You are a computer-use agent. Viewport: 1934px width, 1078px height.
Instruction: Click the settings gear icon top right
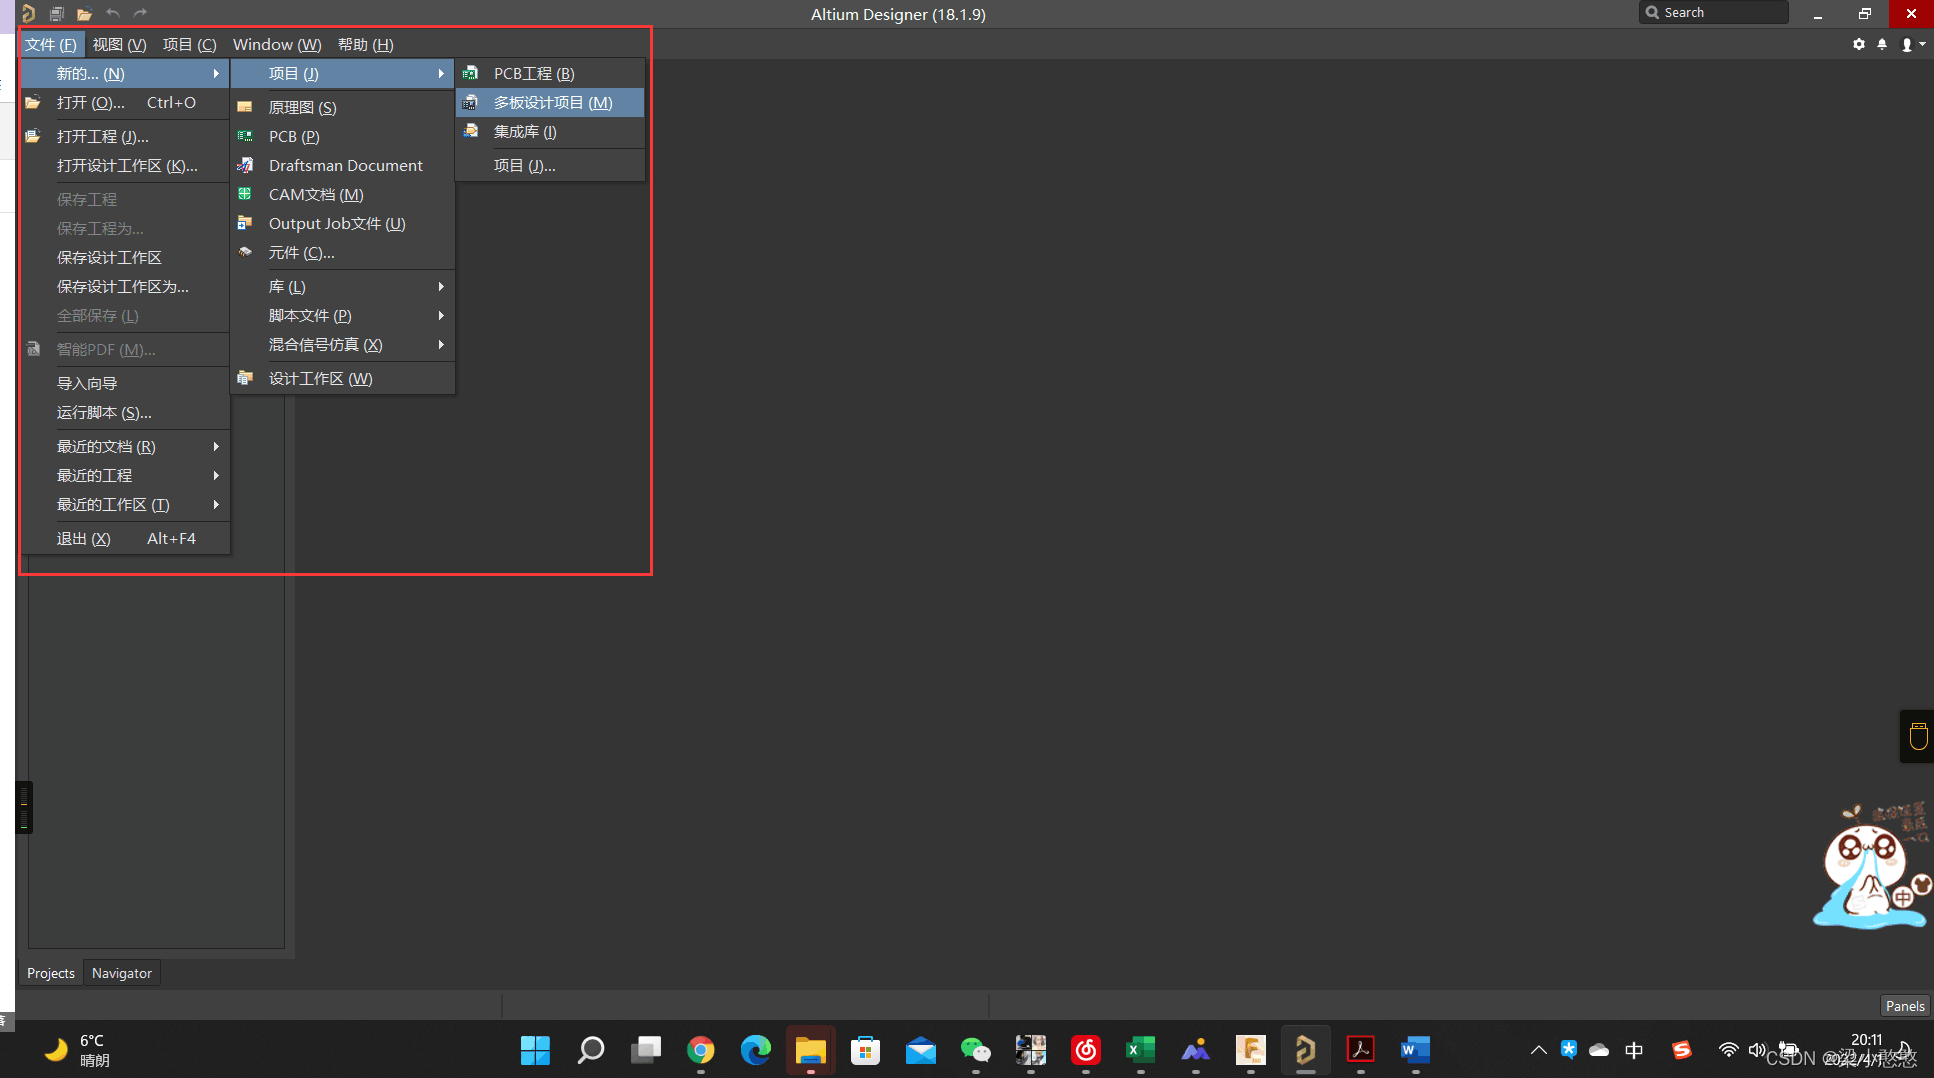tap(1859, 44)
